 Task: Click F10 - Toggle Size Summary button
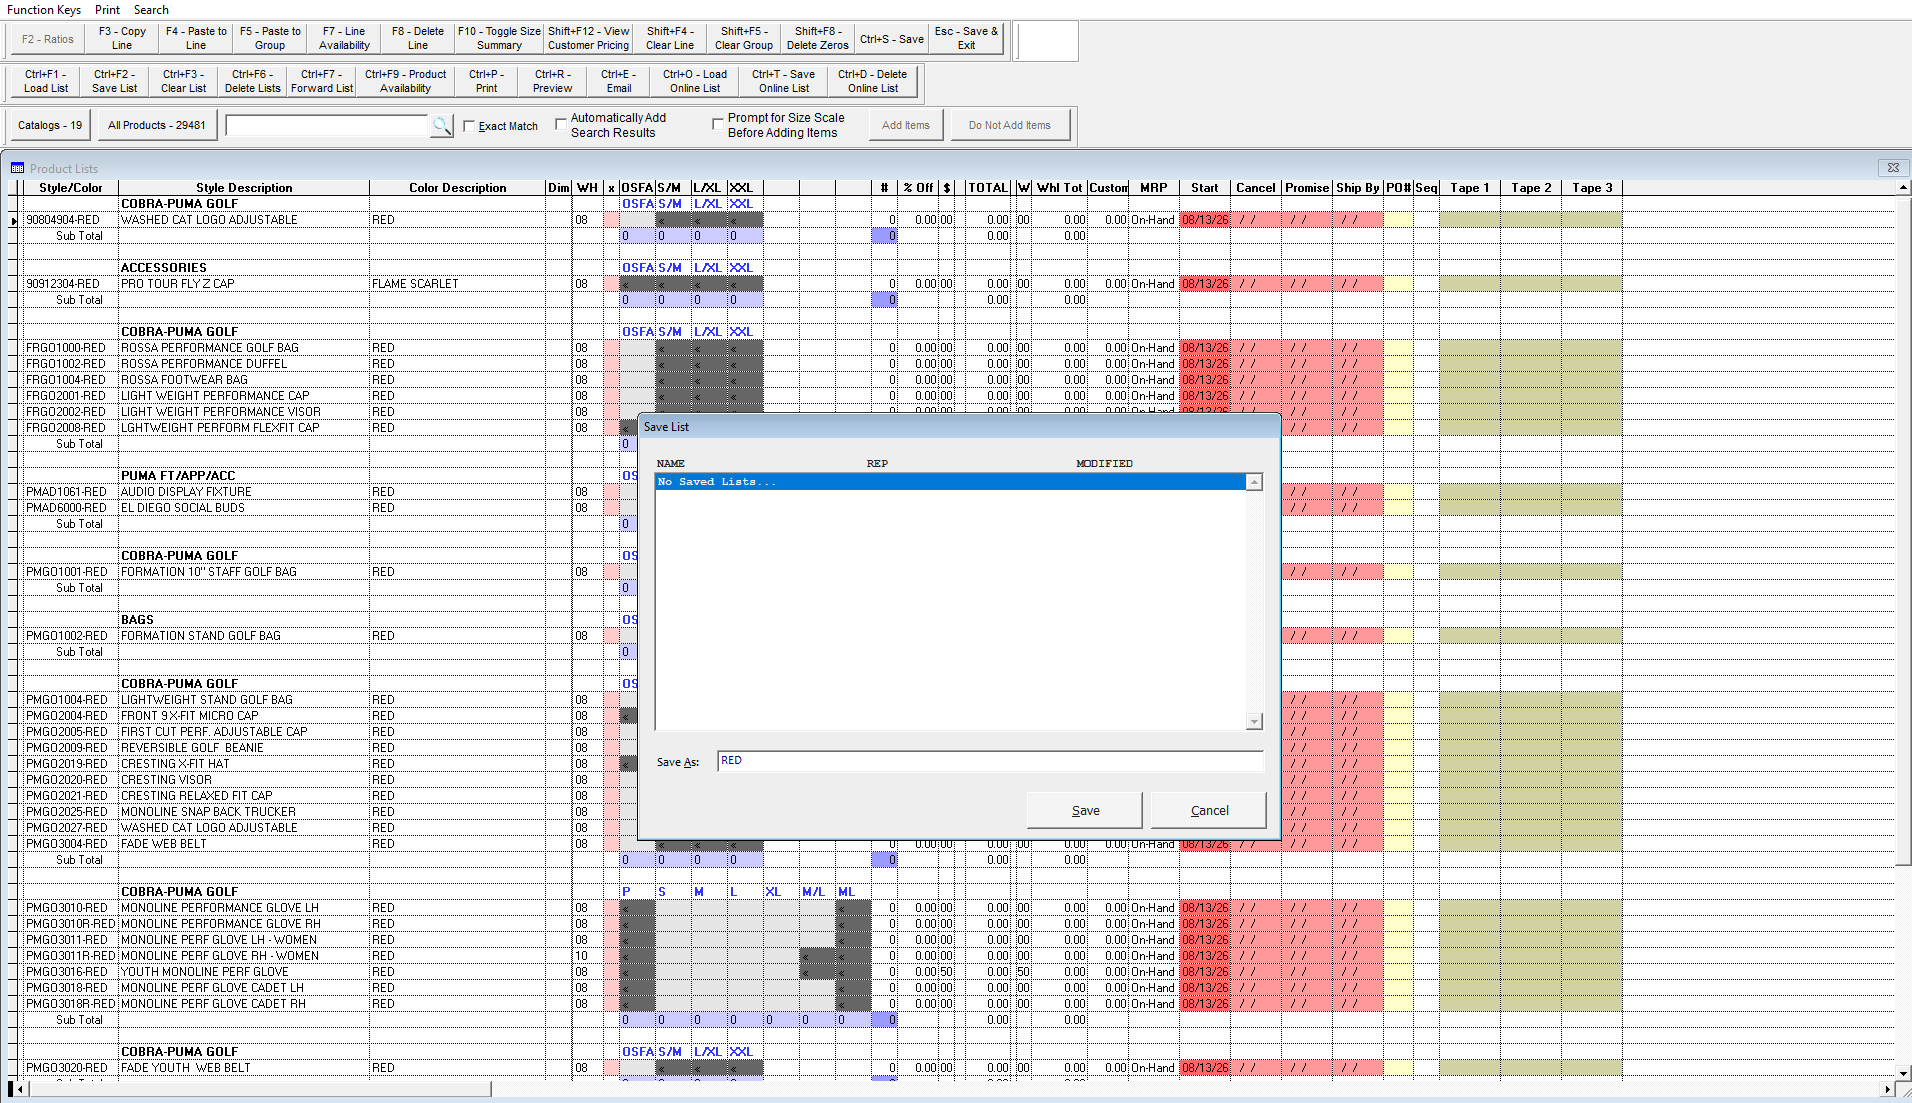click(x=499, y=39)
